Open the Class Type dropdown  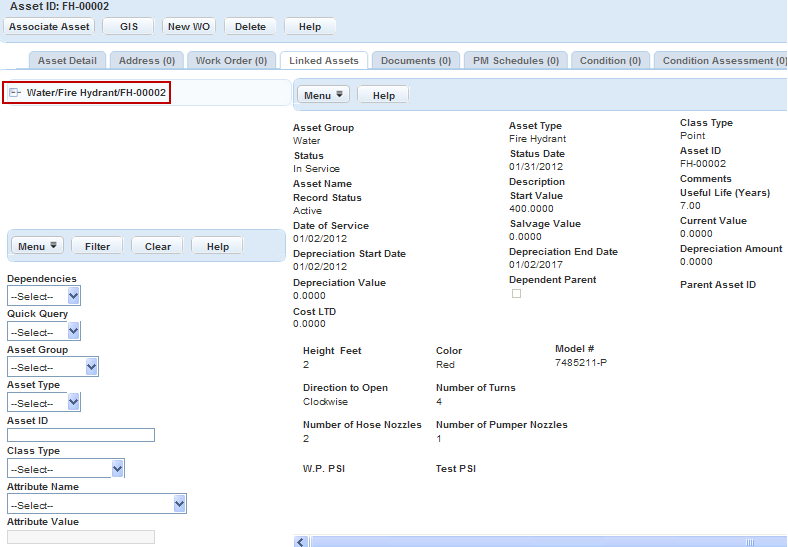coord(66,468)
